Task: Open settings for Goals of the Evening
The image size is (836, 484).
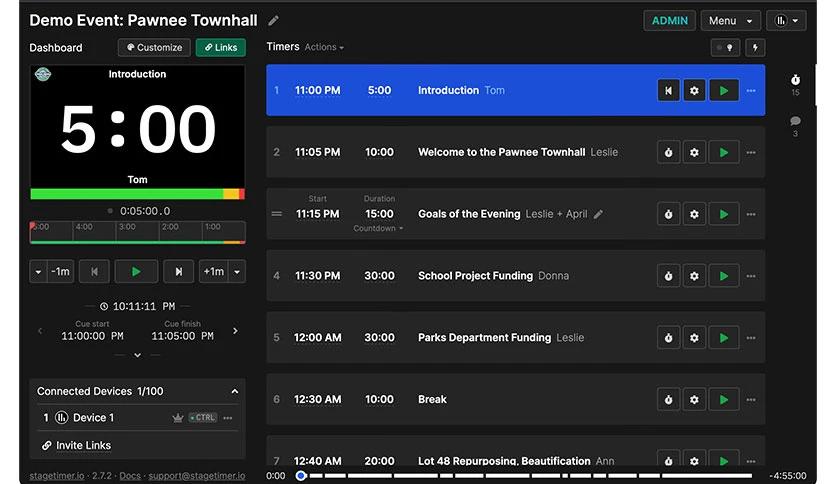Action: [x=694, y=214]
